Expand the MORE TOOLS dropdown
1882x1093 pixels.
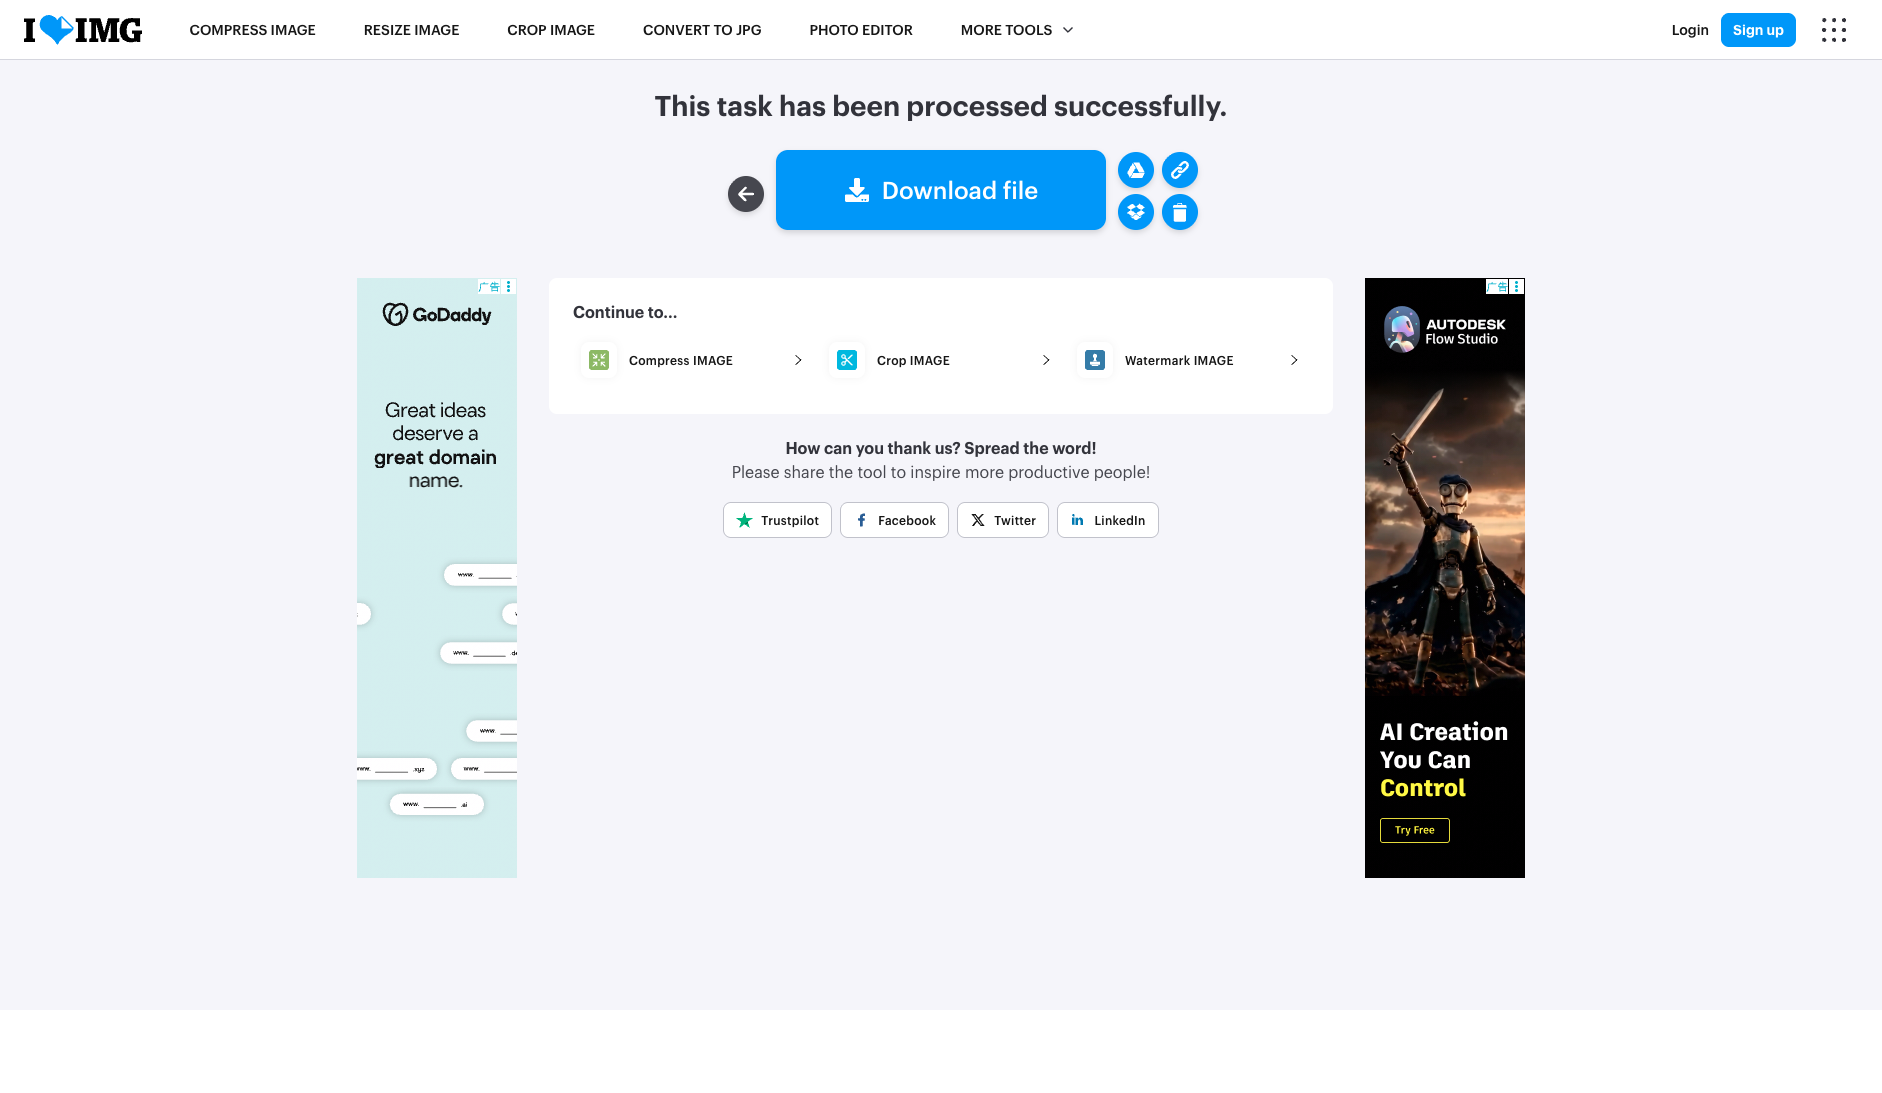click(x=1017, y=30)
